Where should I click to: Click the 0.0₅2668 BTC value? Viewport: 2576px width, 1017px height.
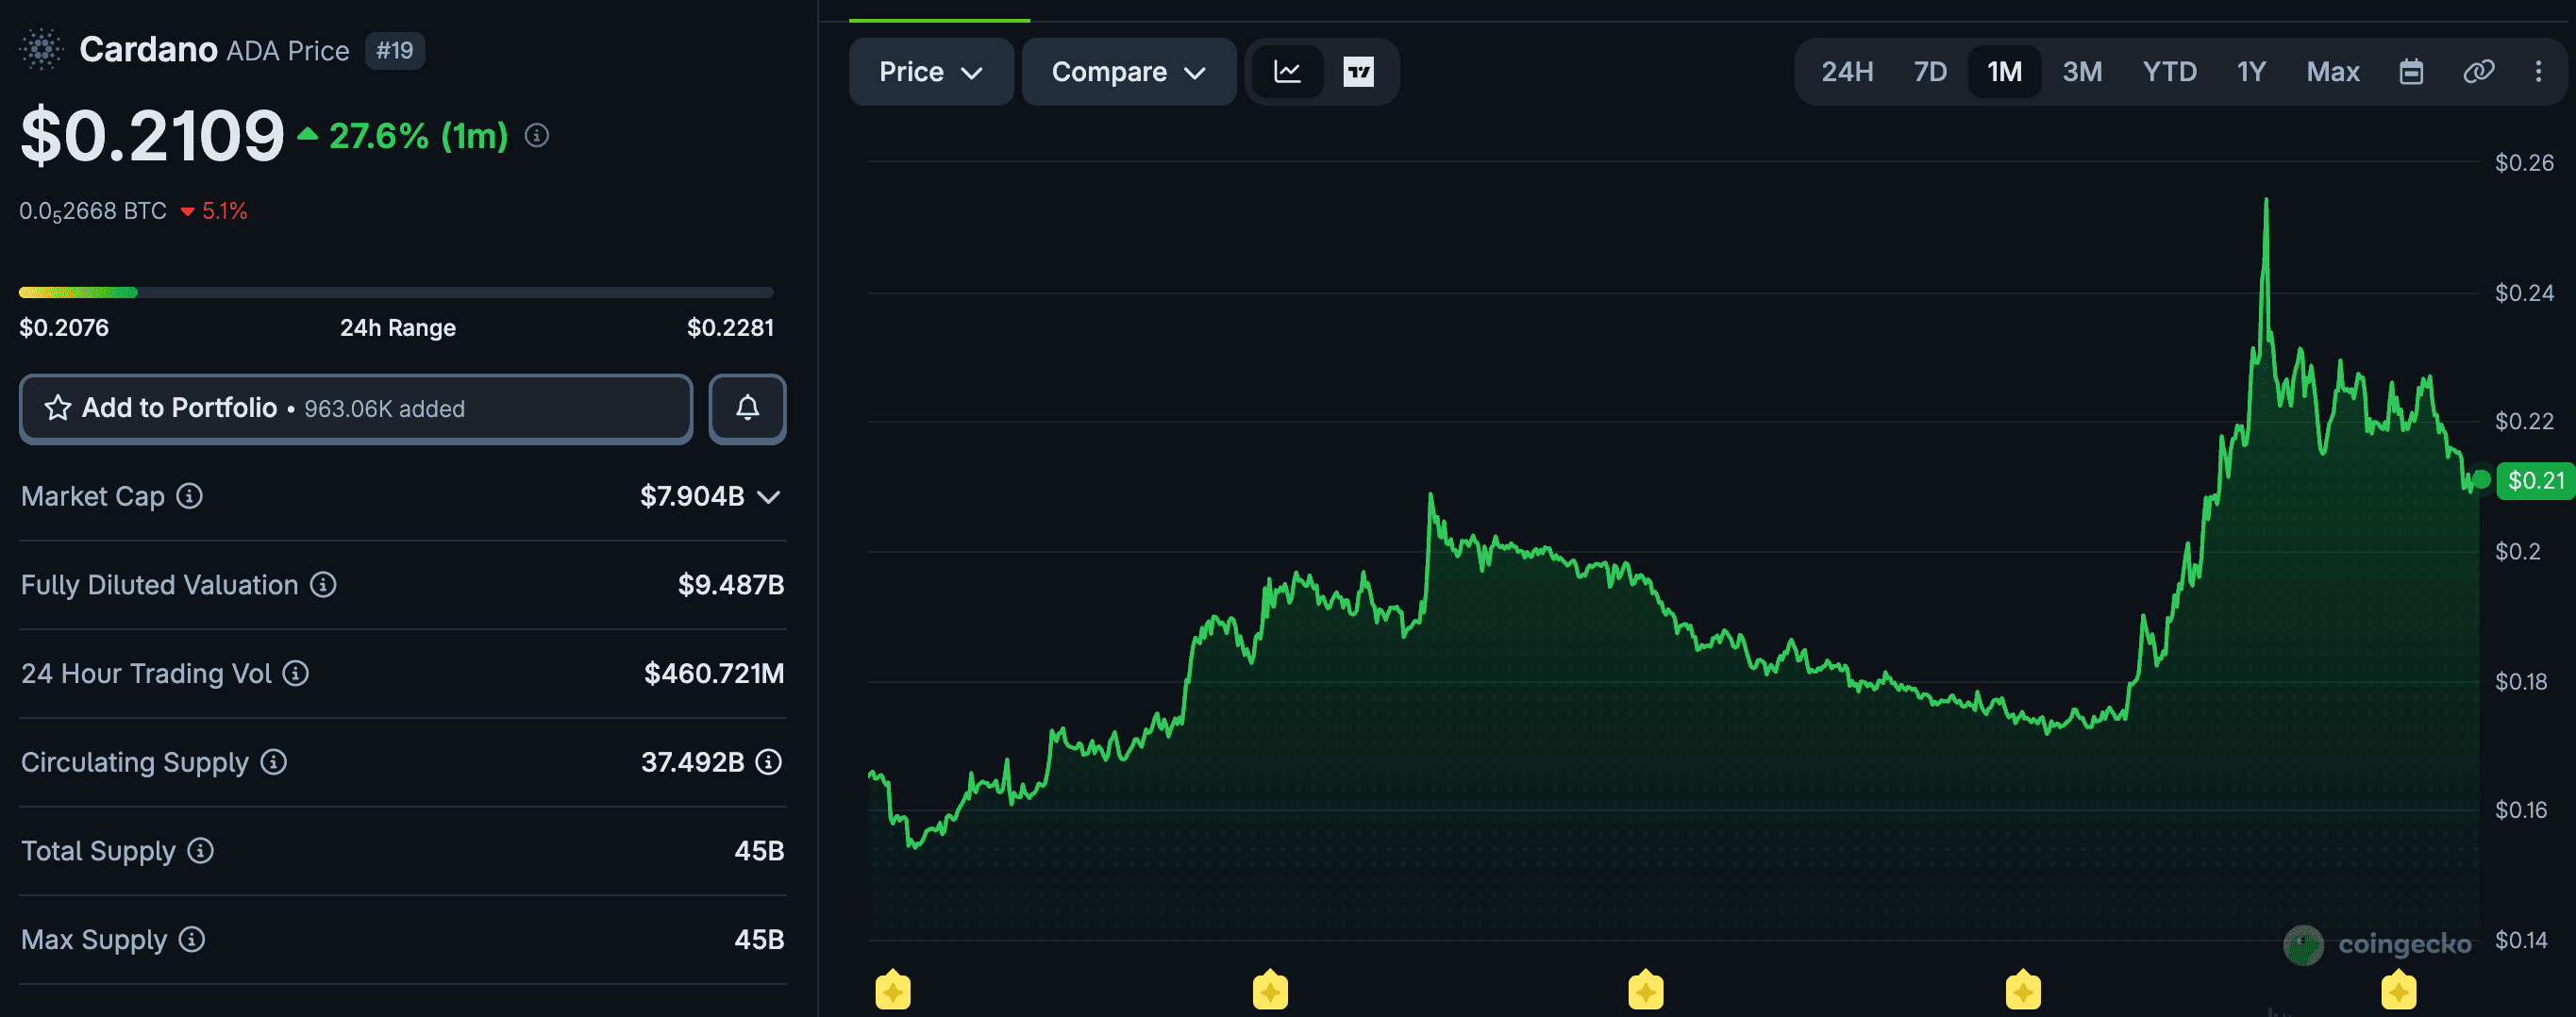coord(93,211)
